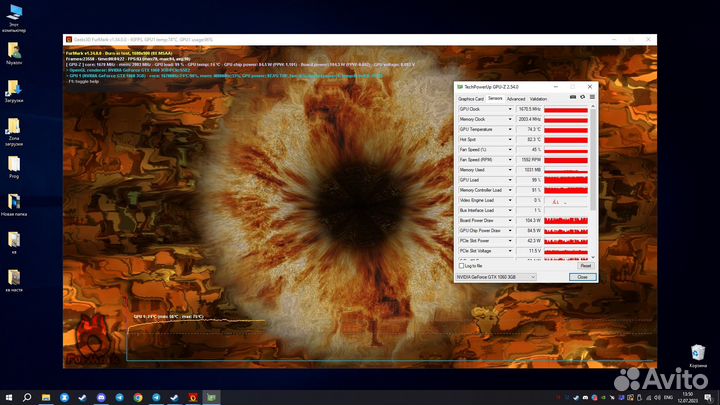Screen dimensions: 720x405
Task: Expand the Board Power Draw sensor dropdown
Action: [x=510, y=220]
